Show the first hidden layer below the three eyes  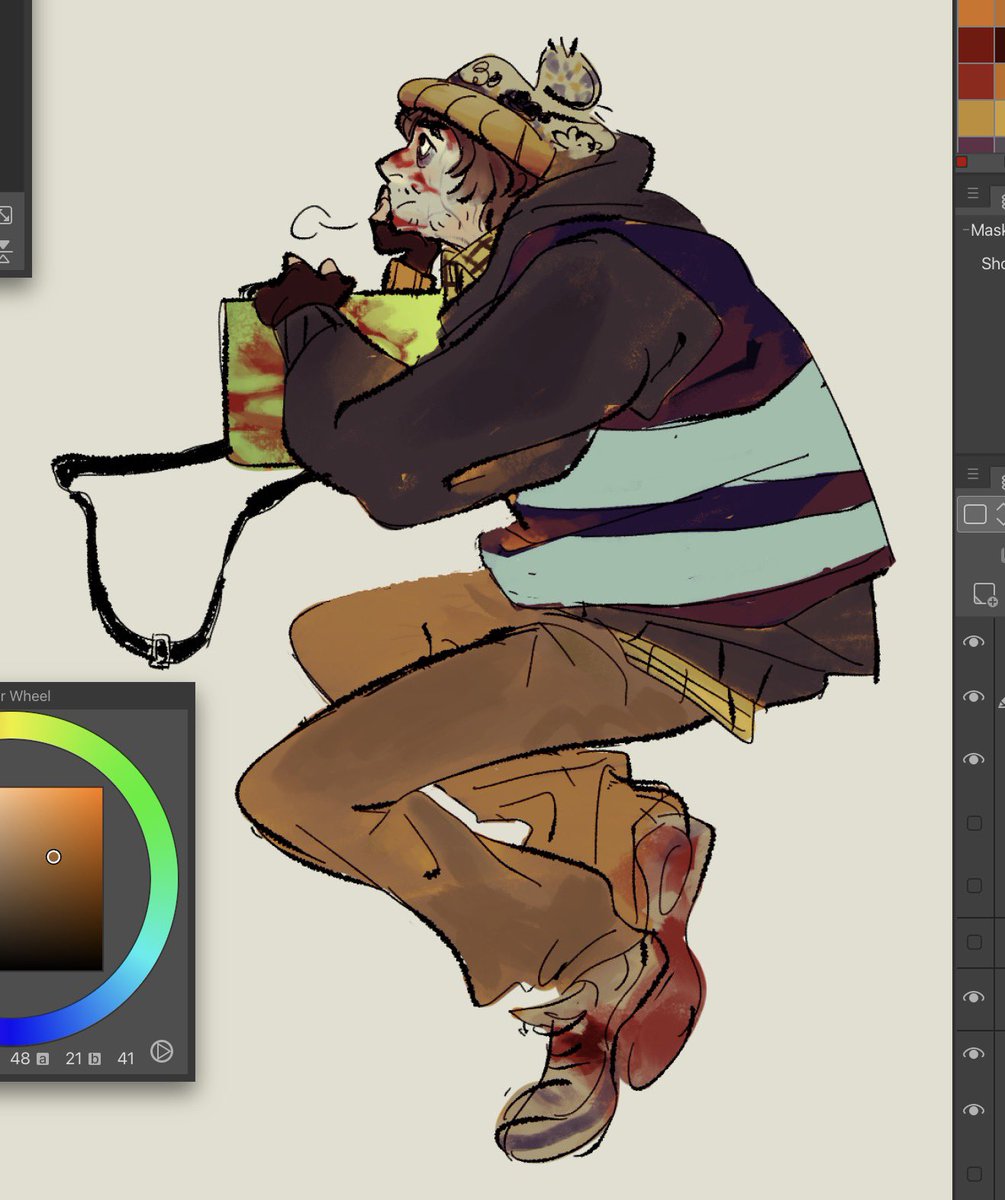pos(974,823)
